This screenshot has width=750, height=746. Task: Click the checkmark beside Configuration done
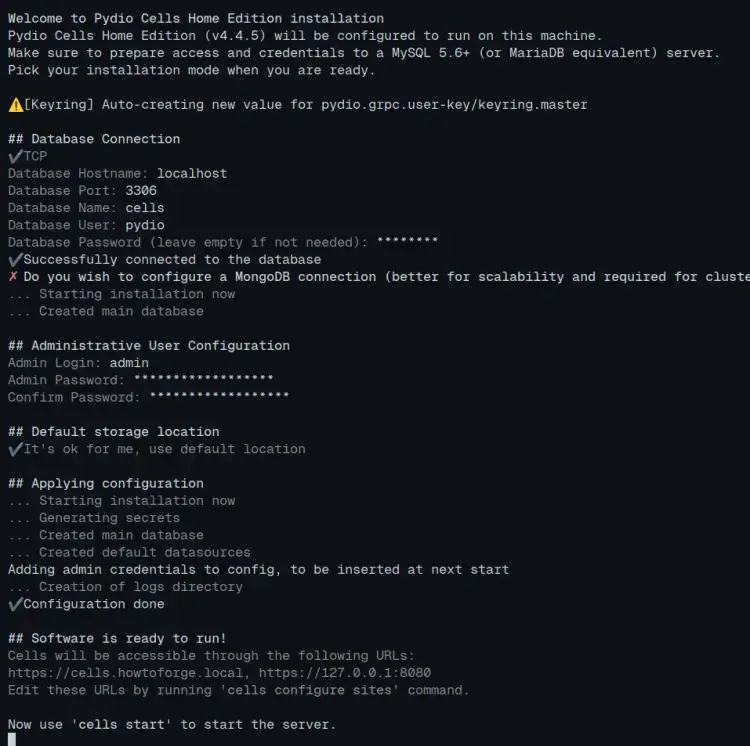coord(15,604)
